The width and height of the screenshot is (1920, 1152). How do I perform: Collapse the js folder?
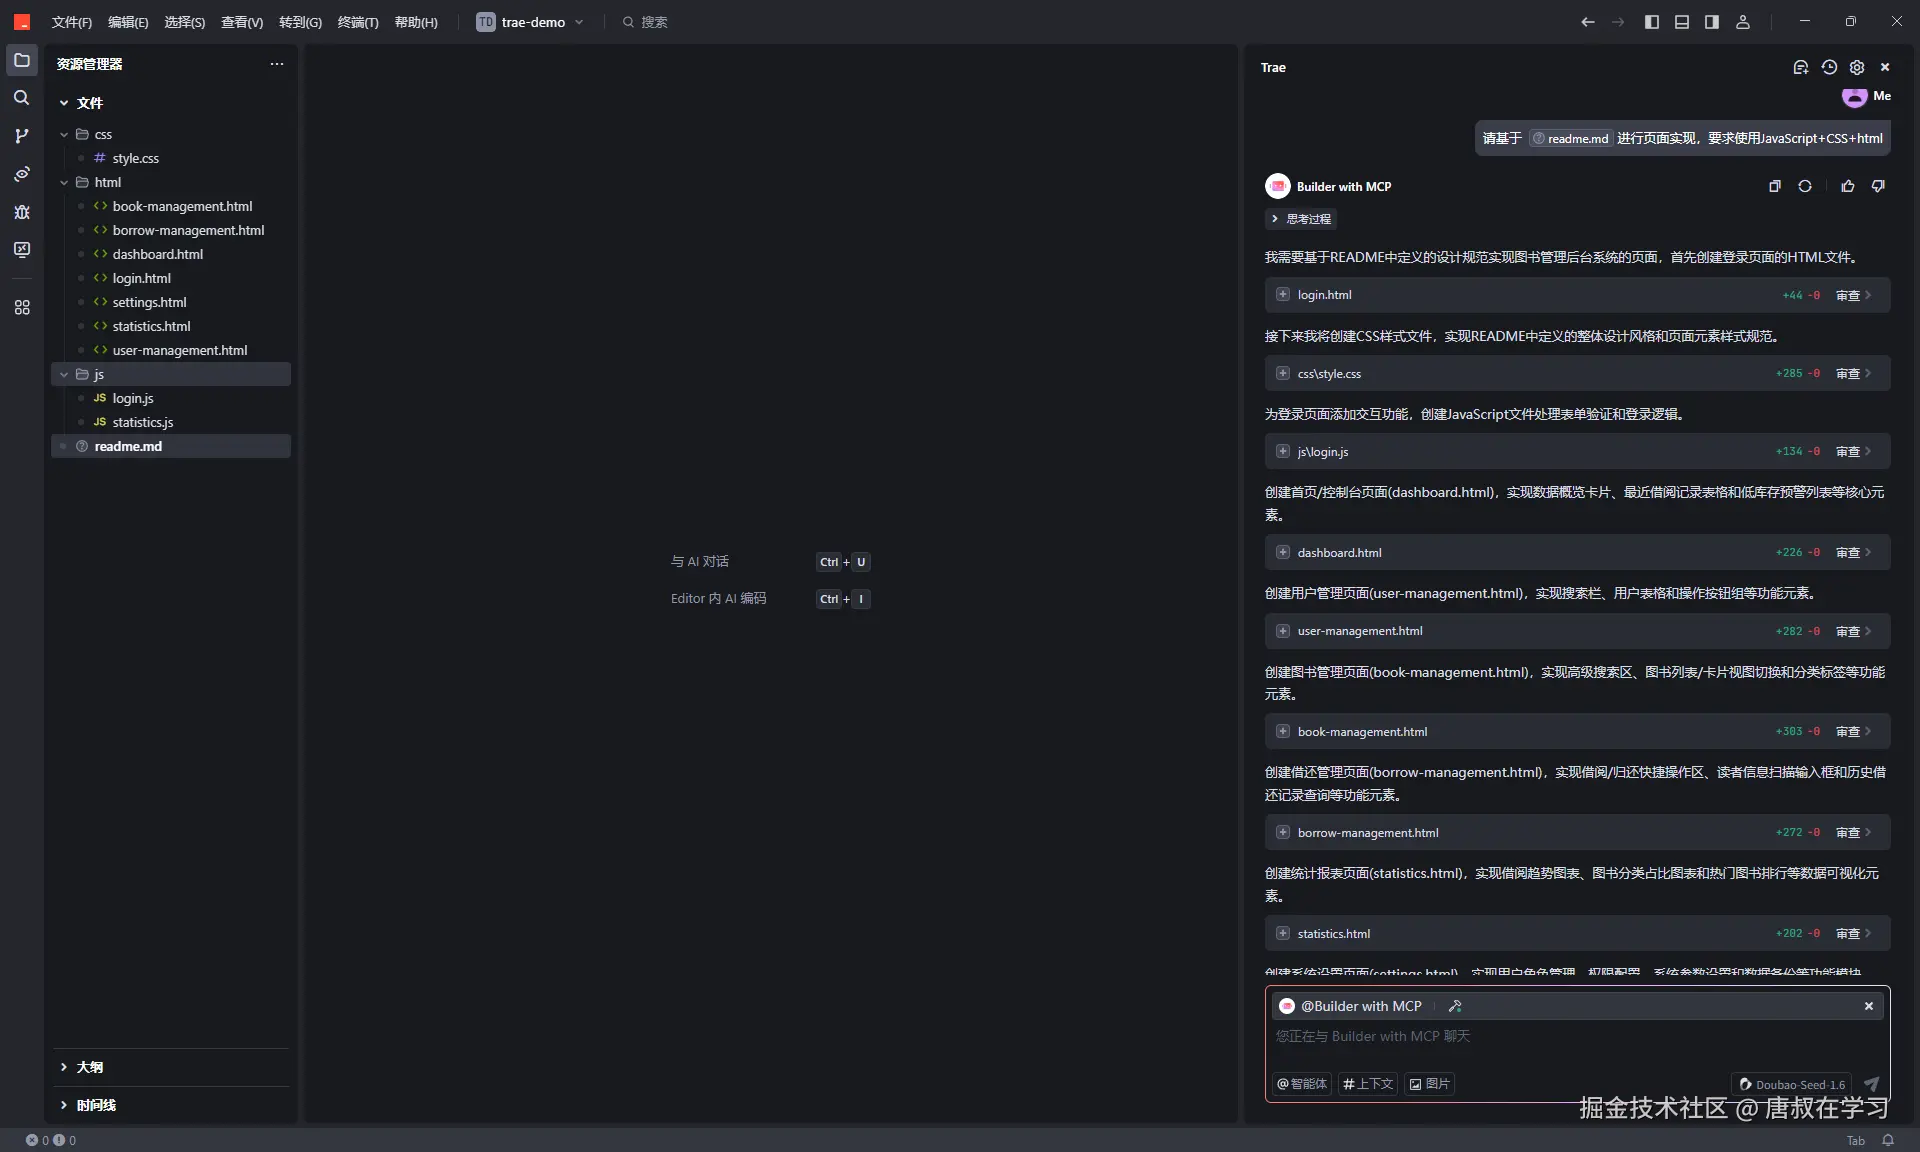pos(64,374)
